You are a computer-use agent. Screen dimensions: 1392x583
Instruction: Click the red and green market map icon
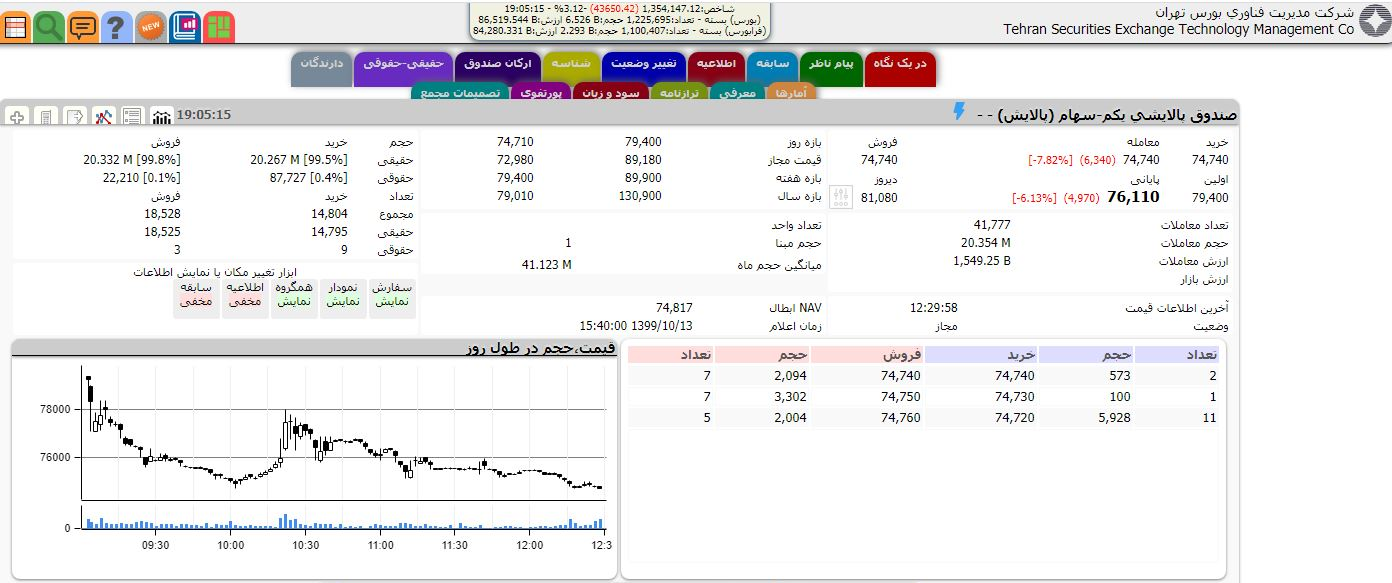click(219, 27)
